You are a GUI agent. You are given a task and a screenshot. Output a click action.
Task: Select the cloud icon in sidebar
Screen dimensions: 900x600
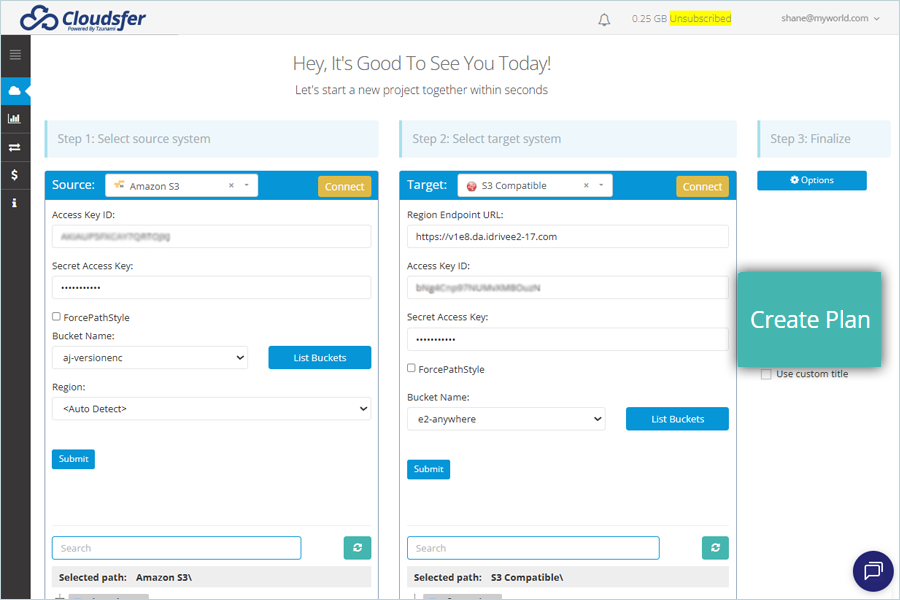point(15,91)
